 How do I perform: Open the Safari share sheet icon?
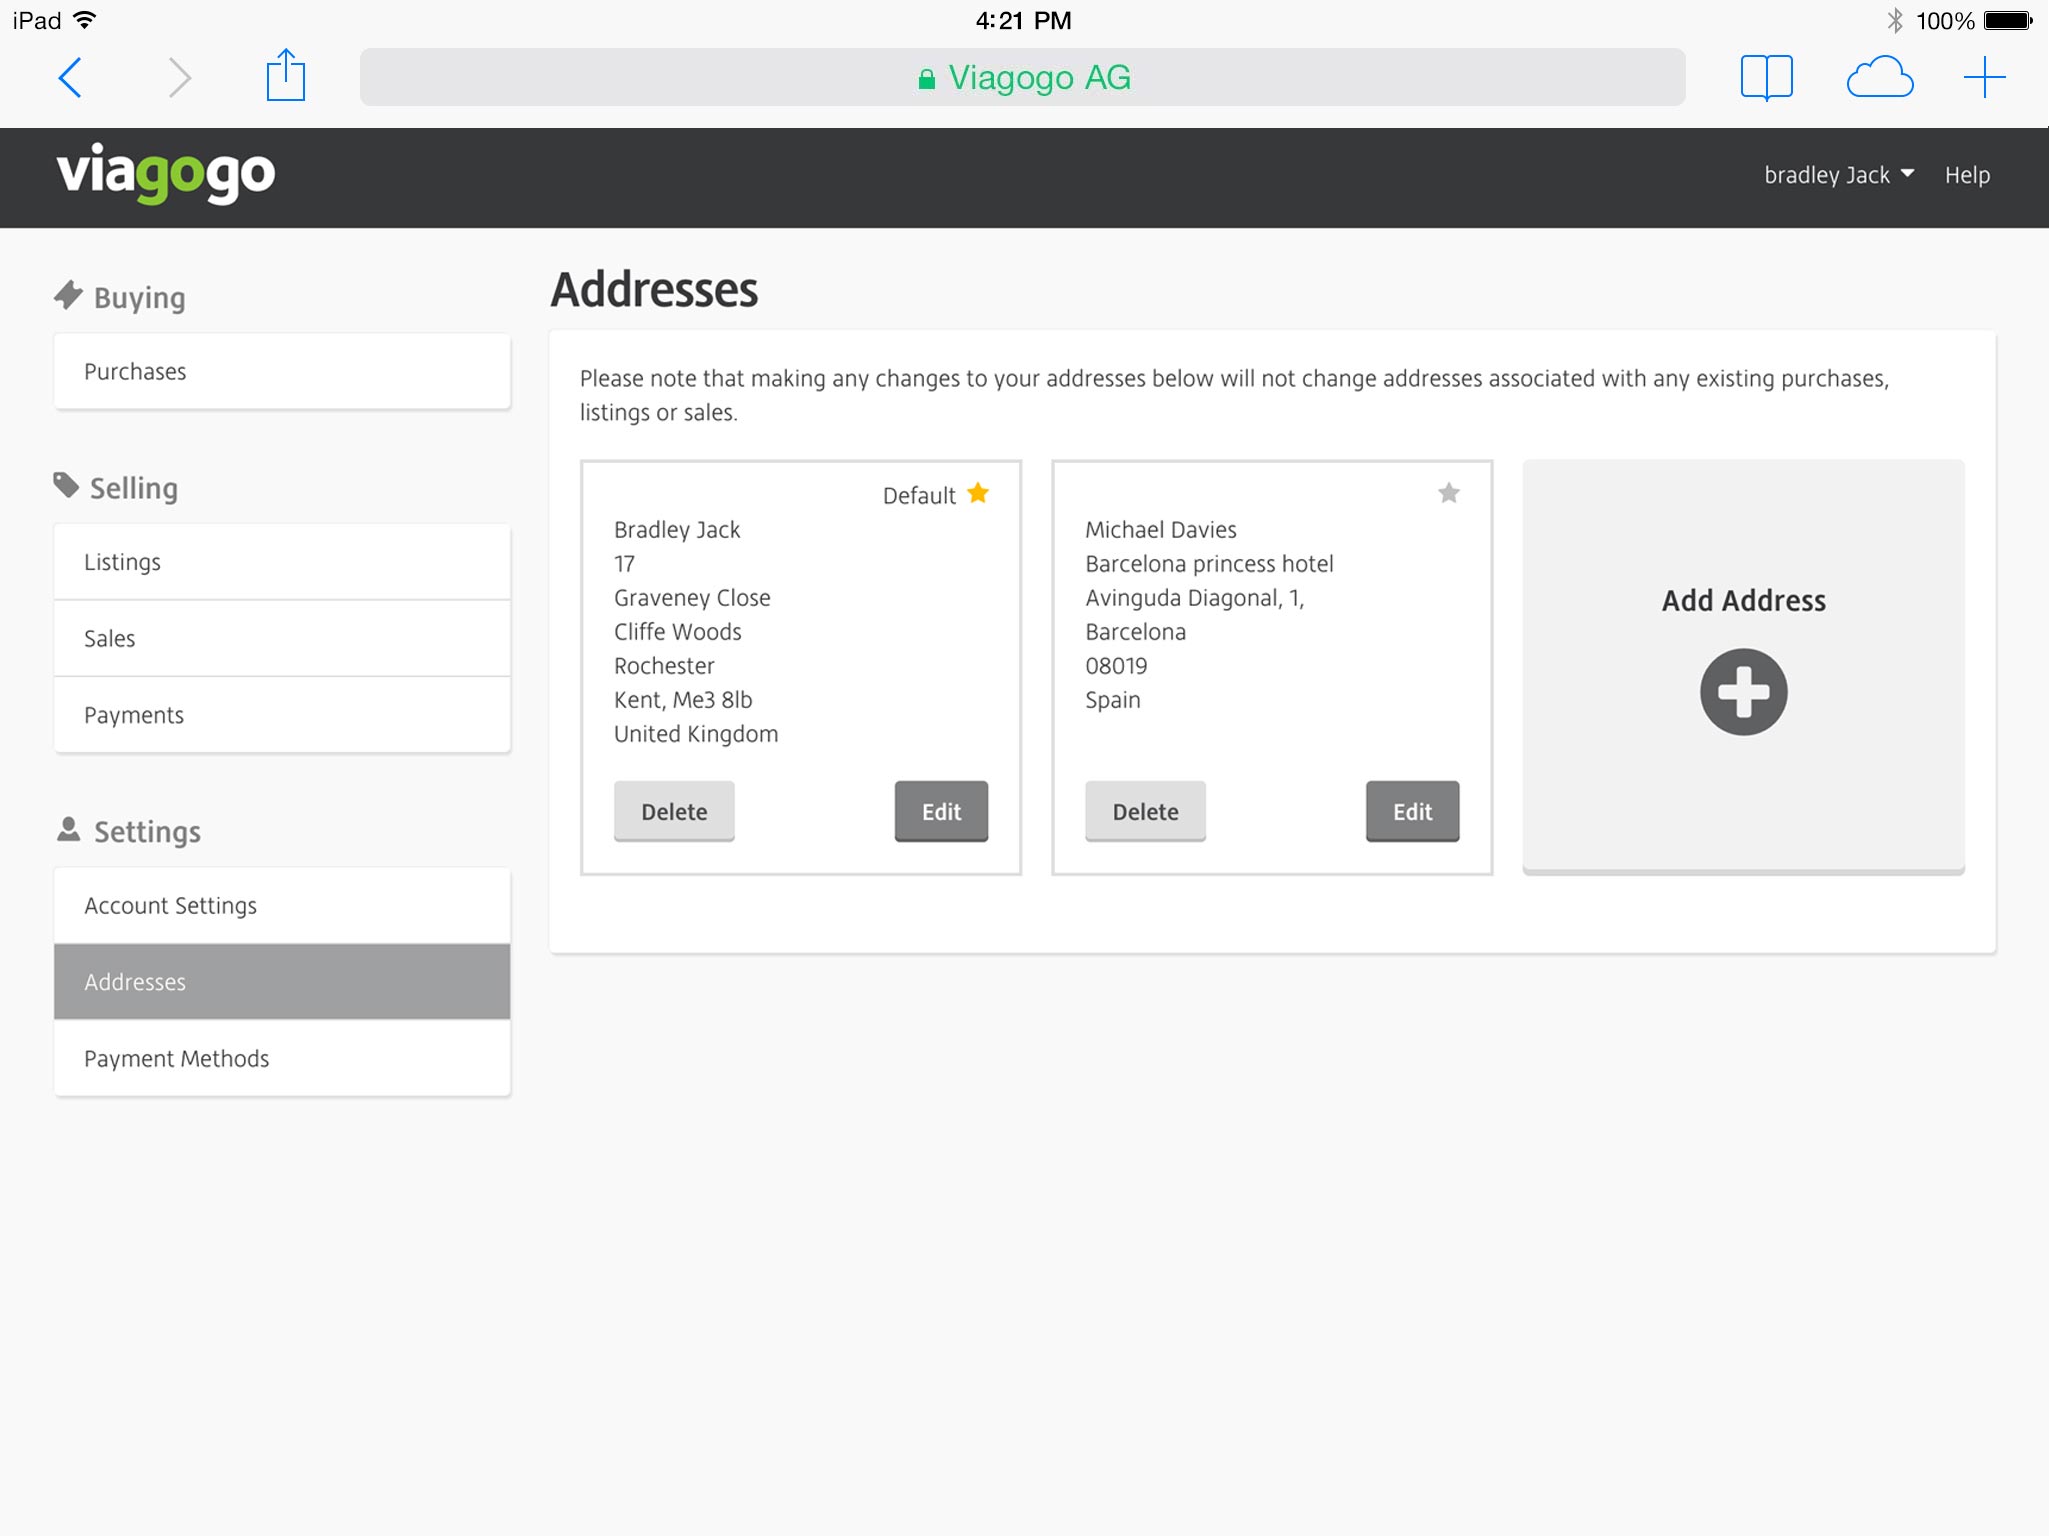[285, 76]
